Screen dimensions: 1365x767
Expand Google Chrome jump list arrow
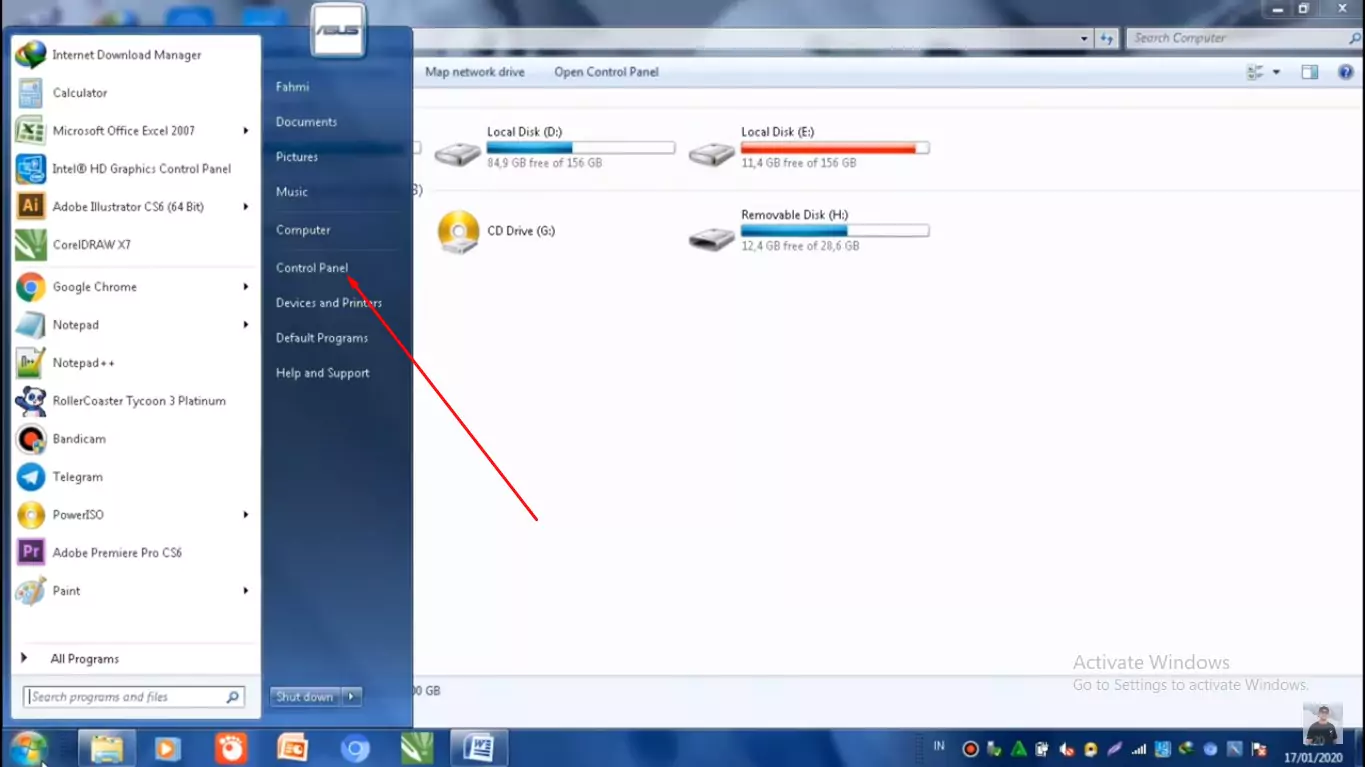pos(246,287)
